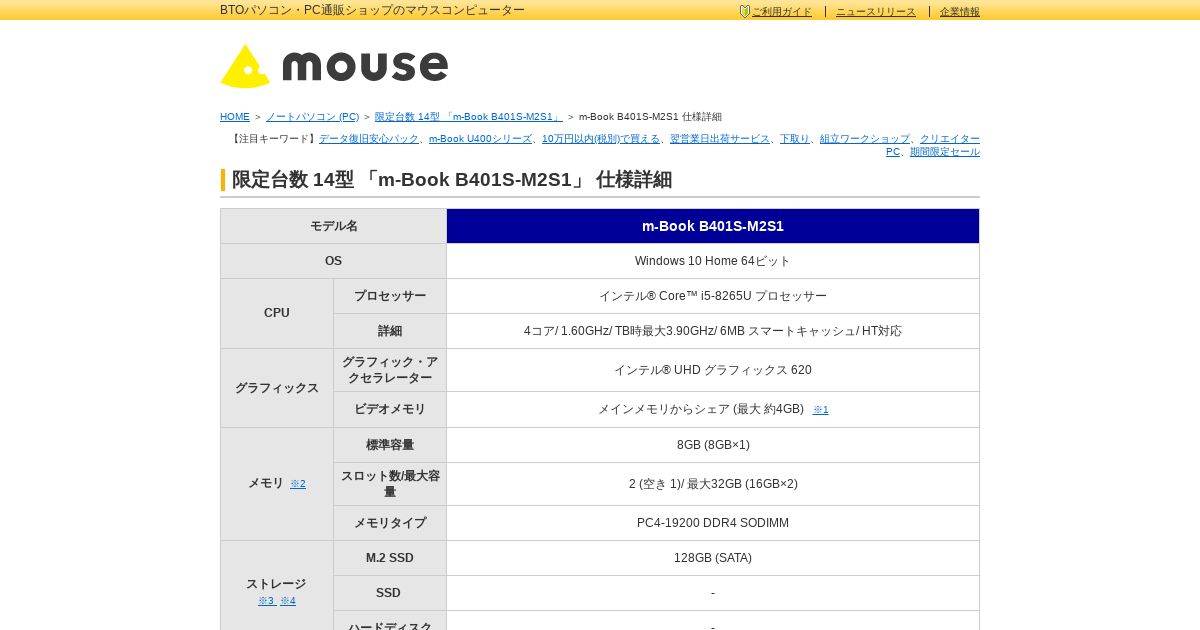
Task: Click 2 (空き 1)/ 最大32GB cell
Action: click(713, 484)
